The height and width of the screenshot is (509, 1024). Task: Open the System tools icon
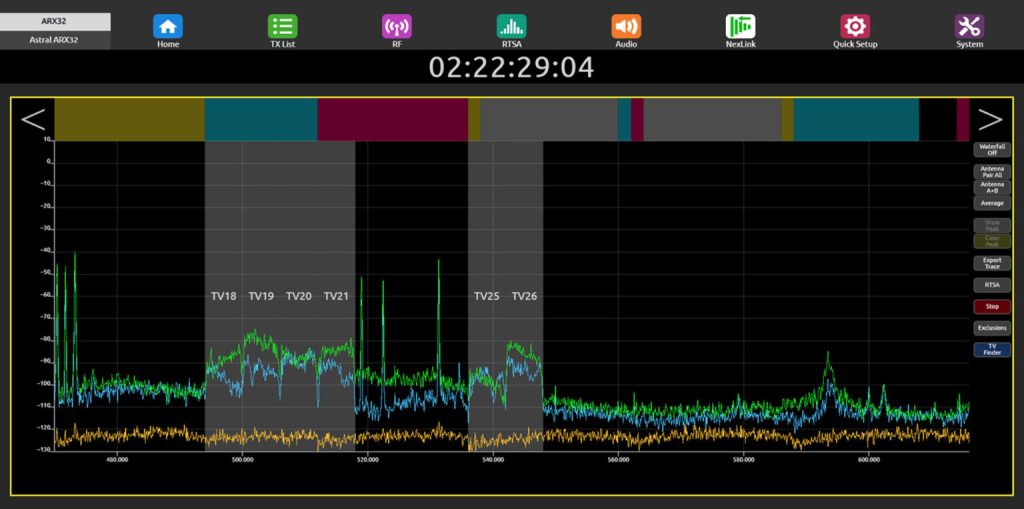[969, 27]
